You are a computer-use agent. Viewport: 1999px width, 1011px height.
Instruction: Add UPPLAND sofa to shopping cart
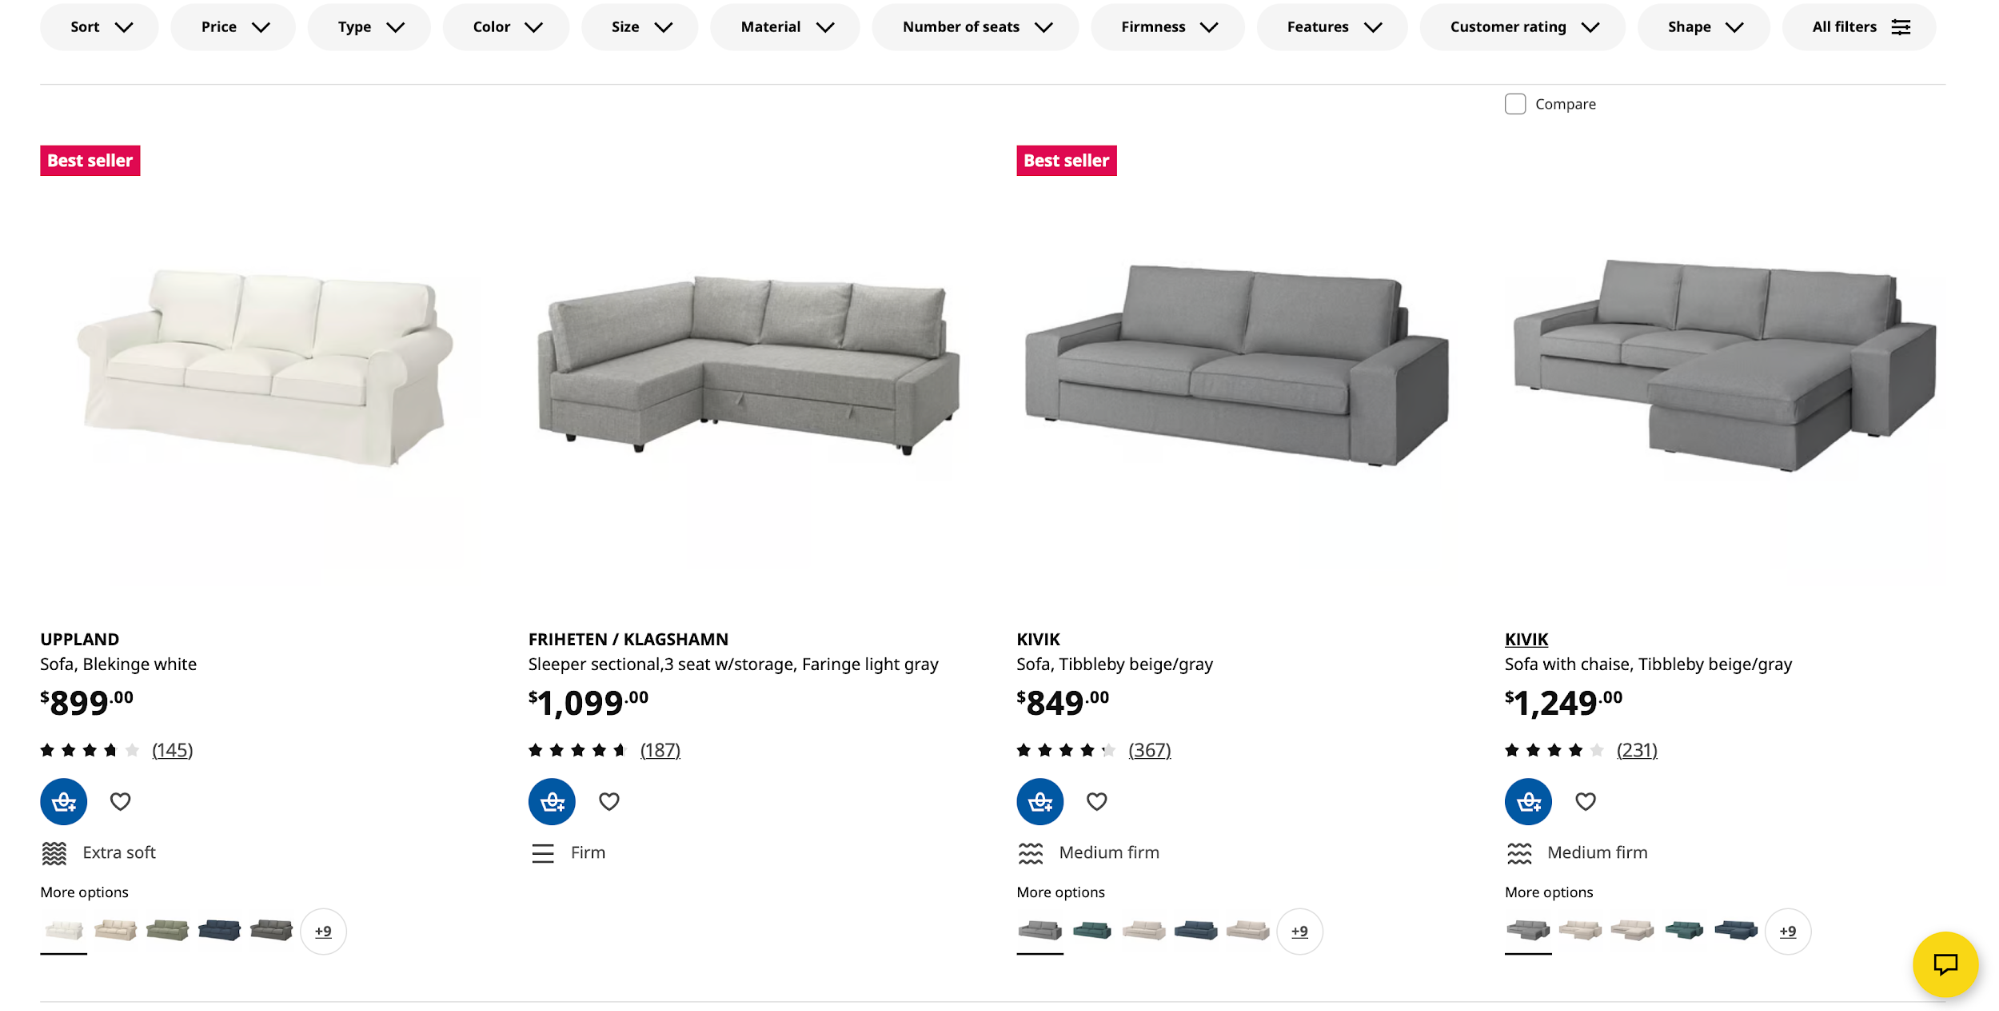click(x=63, y=801)
